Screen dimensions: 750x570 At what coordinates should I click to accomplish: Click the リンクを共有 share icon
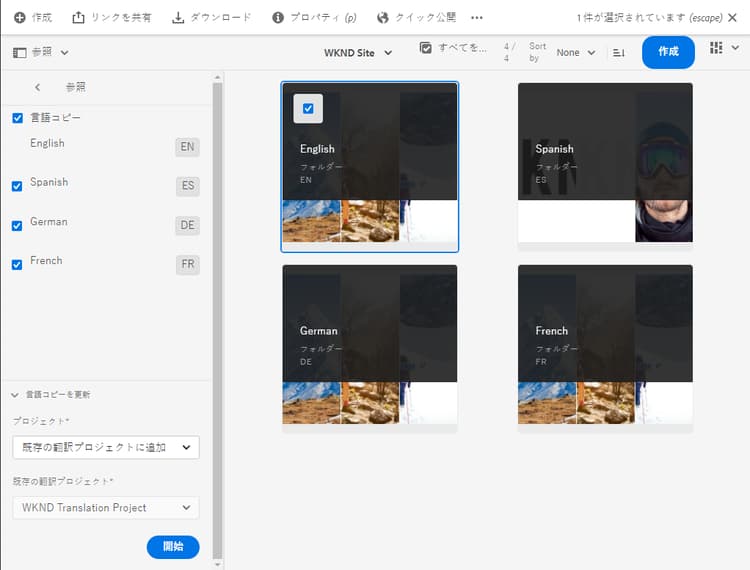pos(79,18)
